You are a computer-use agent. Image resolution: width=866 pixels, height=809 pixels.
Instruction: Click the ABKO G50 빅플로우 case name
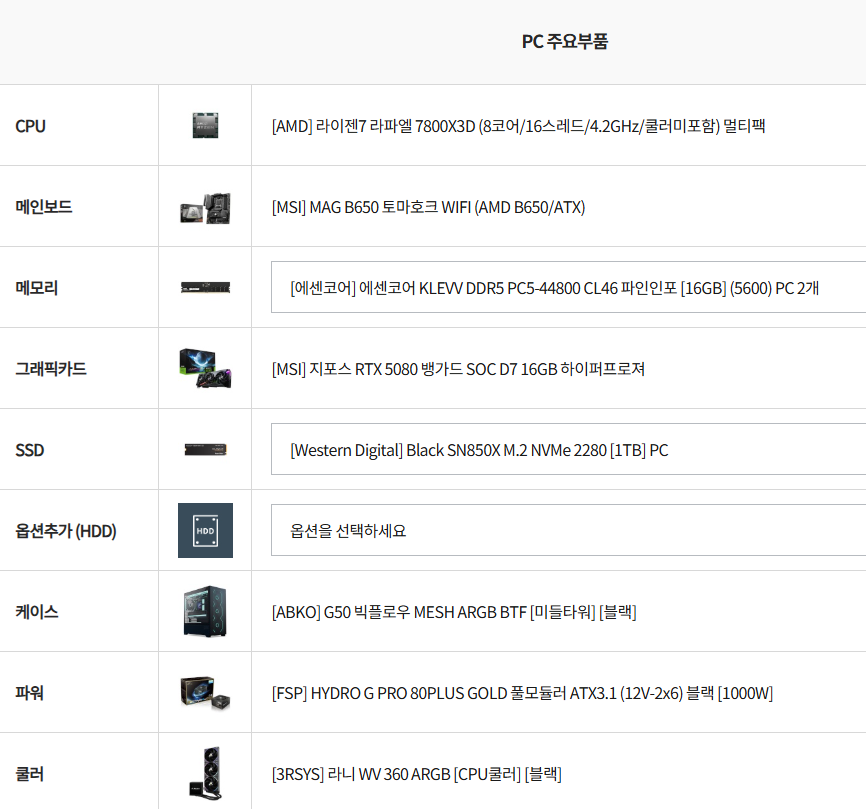[454, 612]
